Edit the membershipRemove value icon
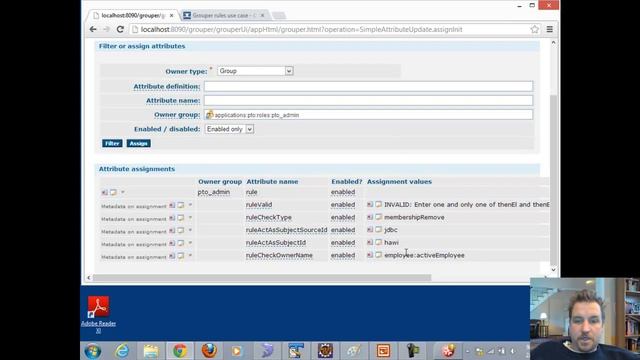This screenshot has height=360, width=640. [378, 217]
